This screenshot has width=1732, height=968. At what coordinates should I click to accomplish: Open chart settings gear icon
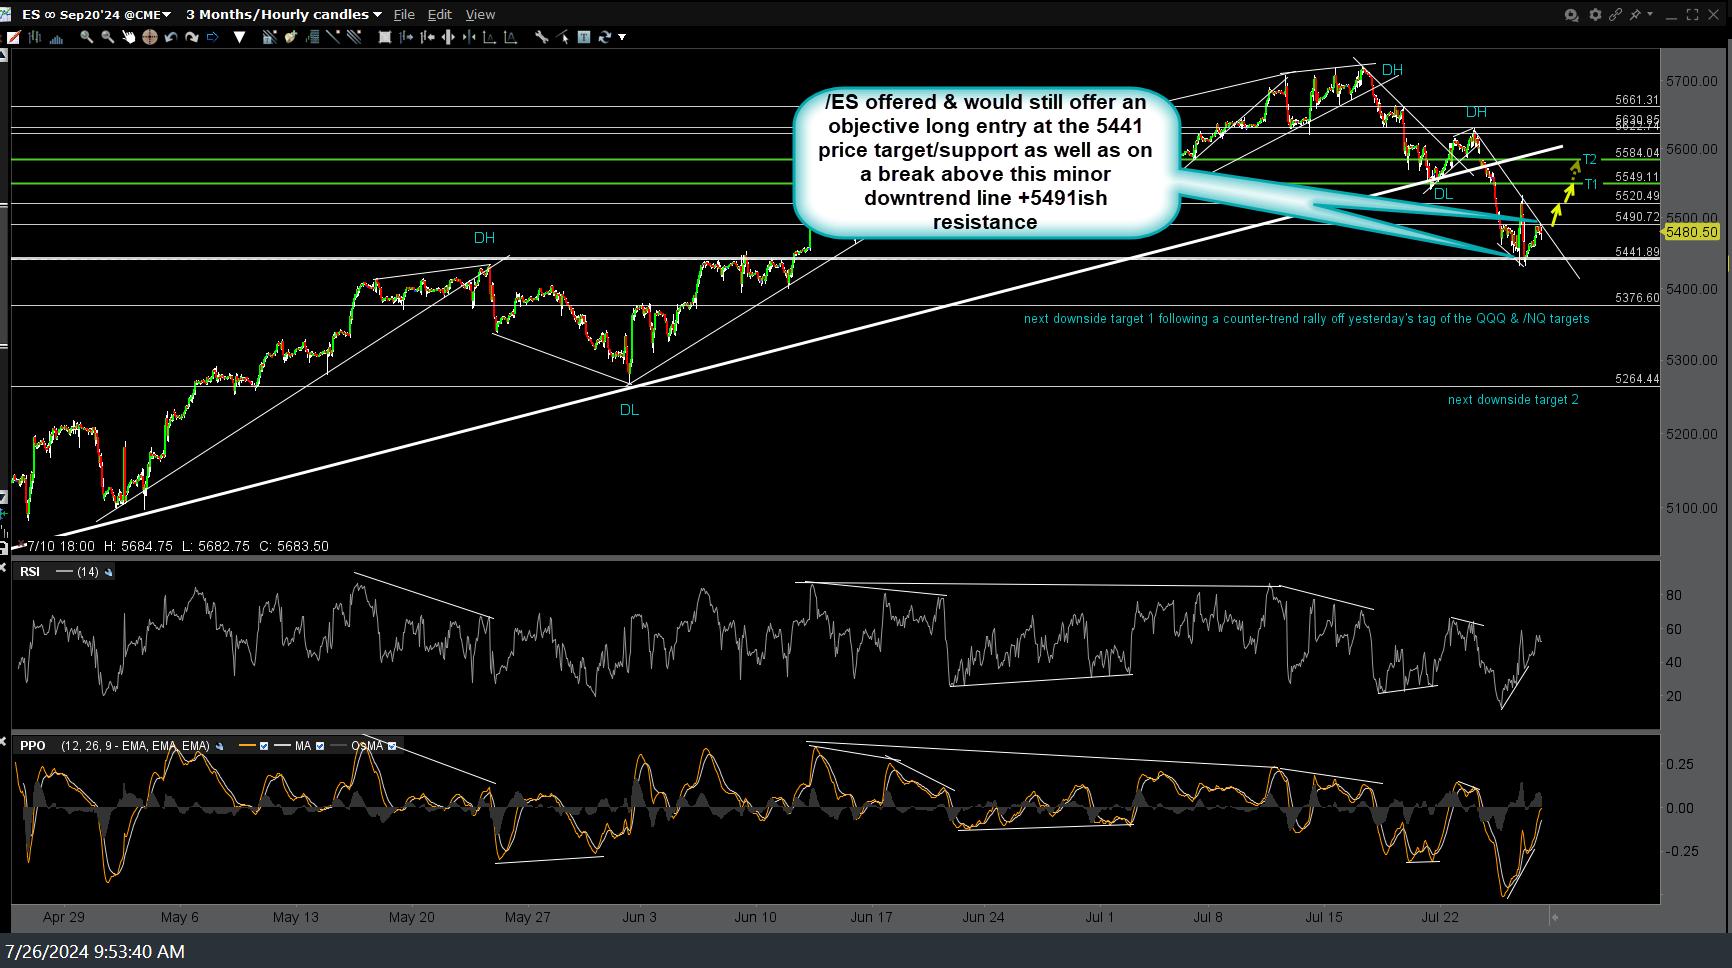click(1595, 14)
